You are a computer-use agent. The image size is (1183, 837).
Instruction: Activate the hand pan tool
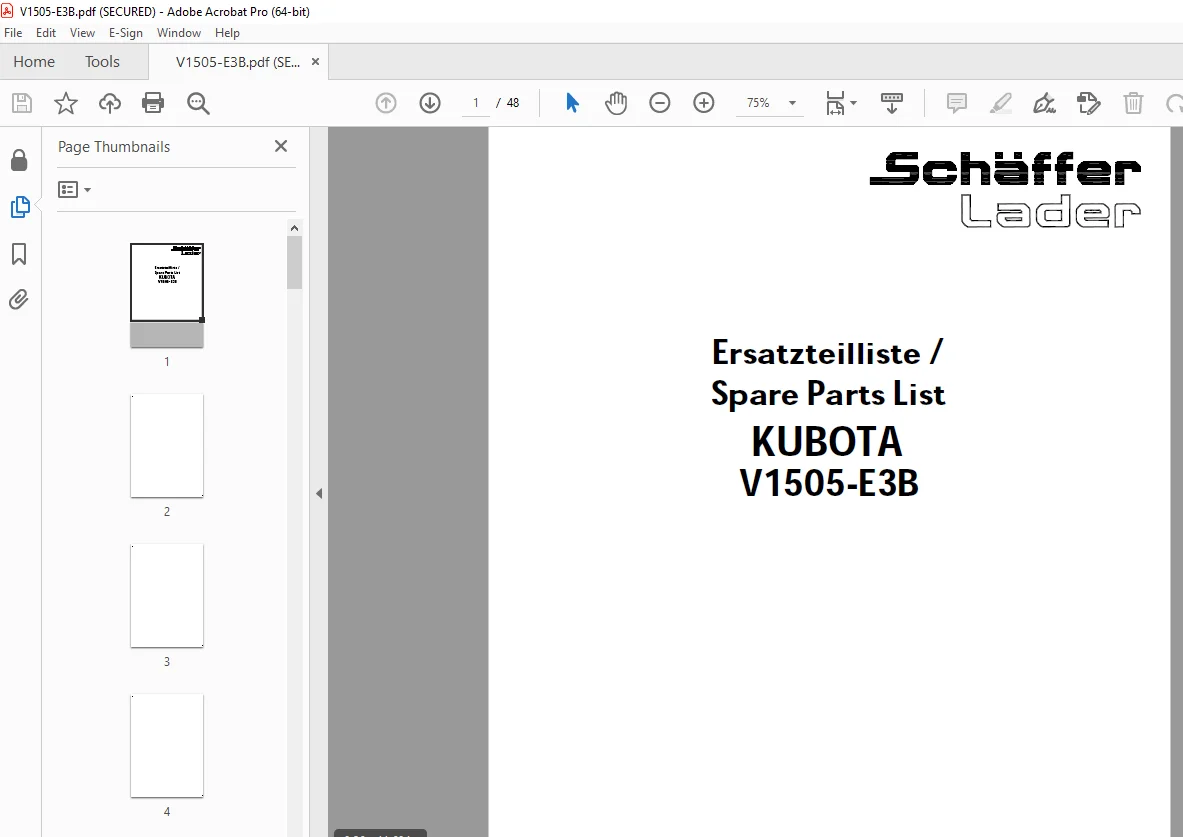(x=616, y=103)
